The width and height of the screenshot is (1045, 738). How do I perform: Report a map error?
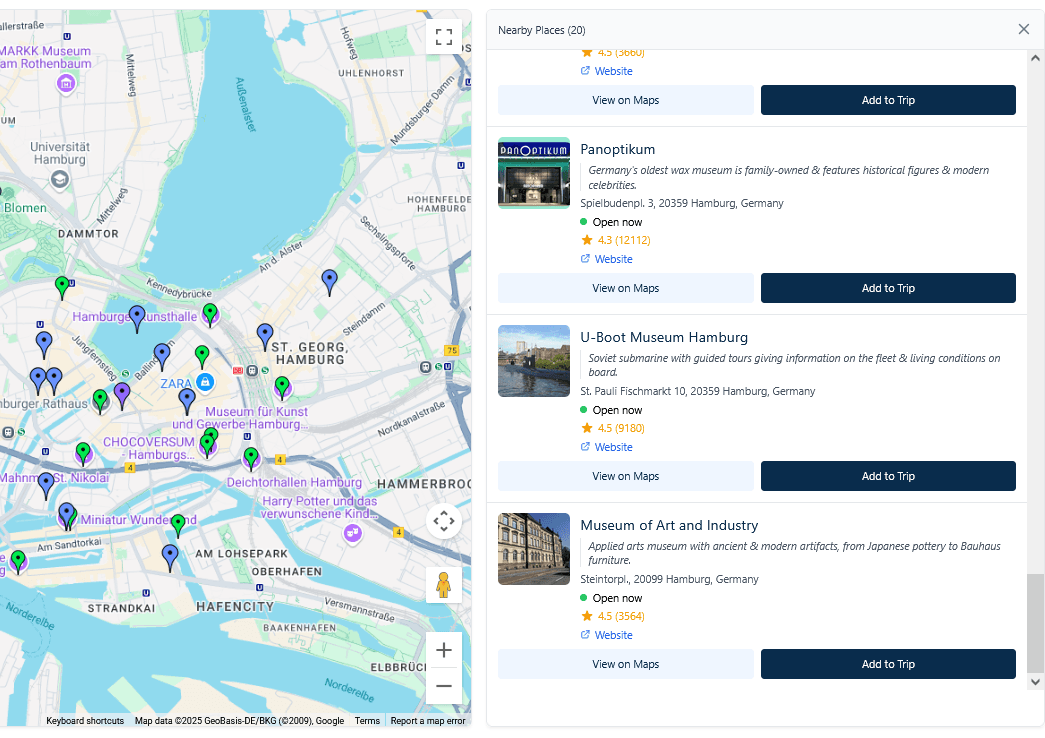[427, 720]
